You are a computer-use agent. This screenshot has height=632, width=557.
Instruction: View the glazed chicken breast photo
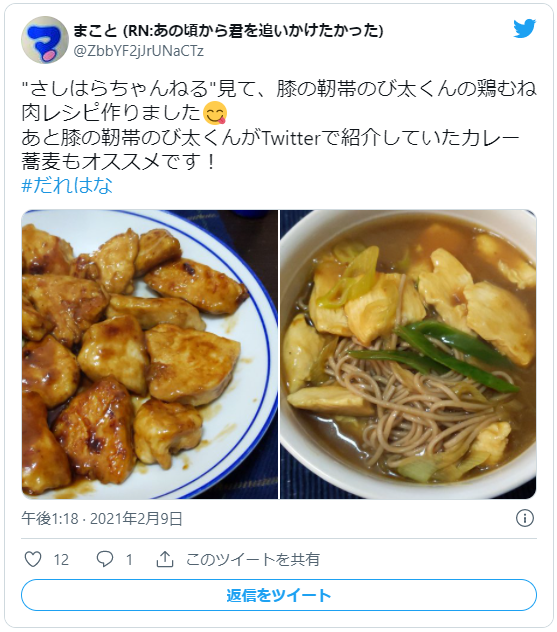[150, 354]
